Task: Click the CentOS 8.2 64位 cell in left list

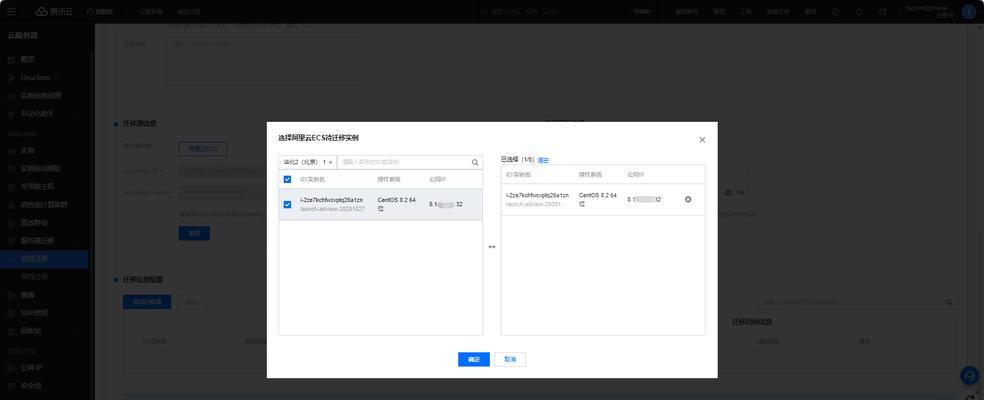Action: [397, 204]
